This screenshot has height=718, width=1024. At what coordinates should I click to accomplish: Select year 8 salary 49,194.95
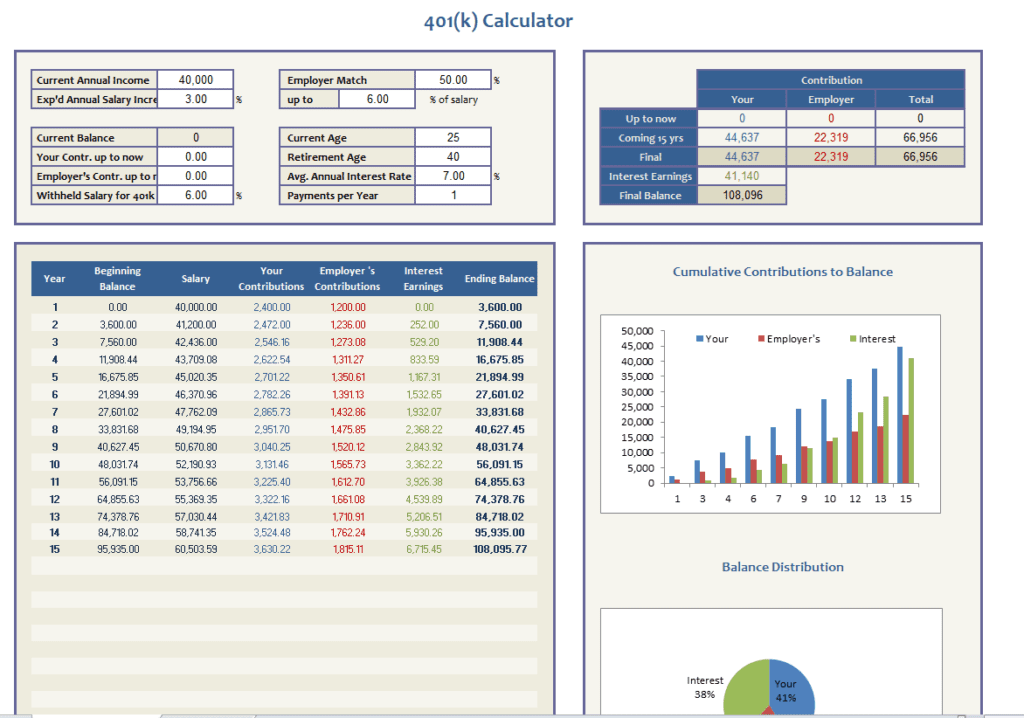196,430
